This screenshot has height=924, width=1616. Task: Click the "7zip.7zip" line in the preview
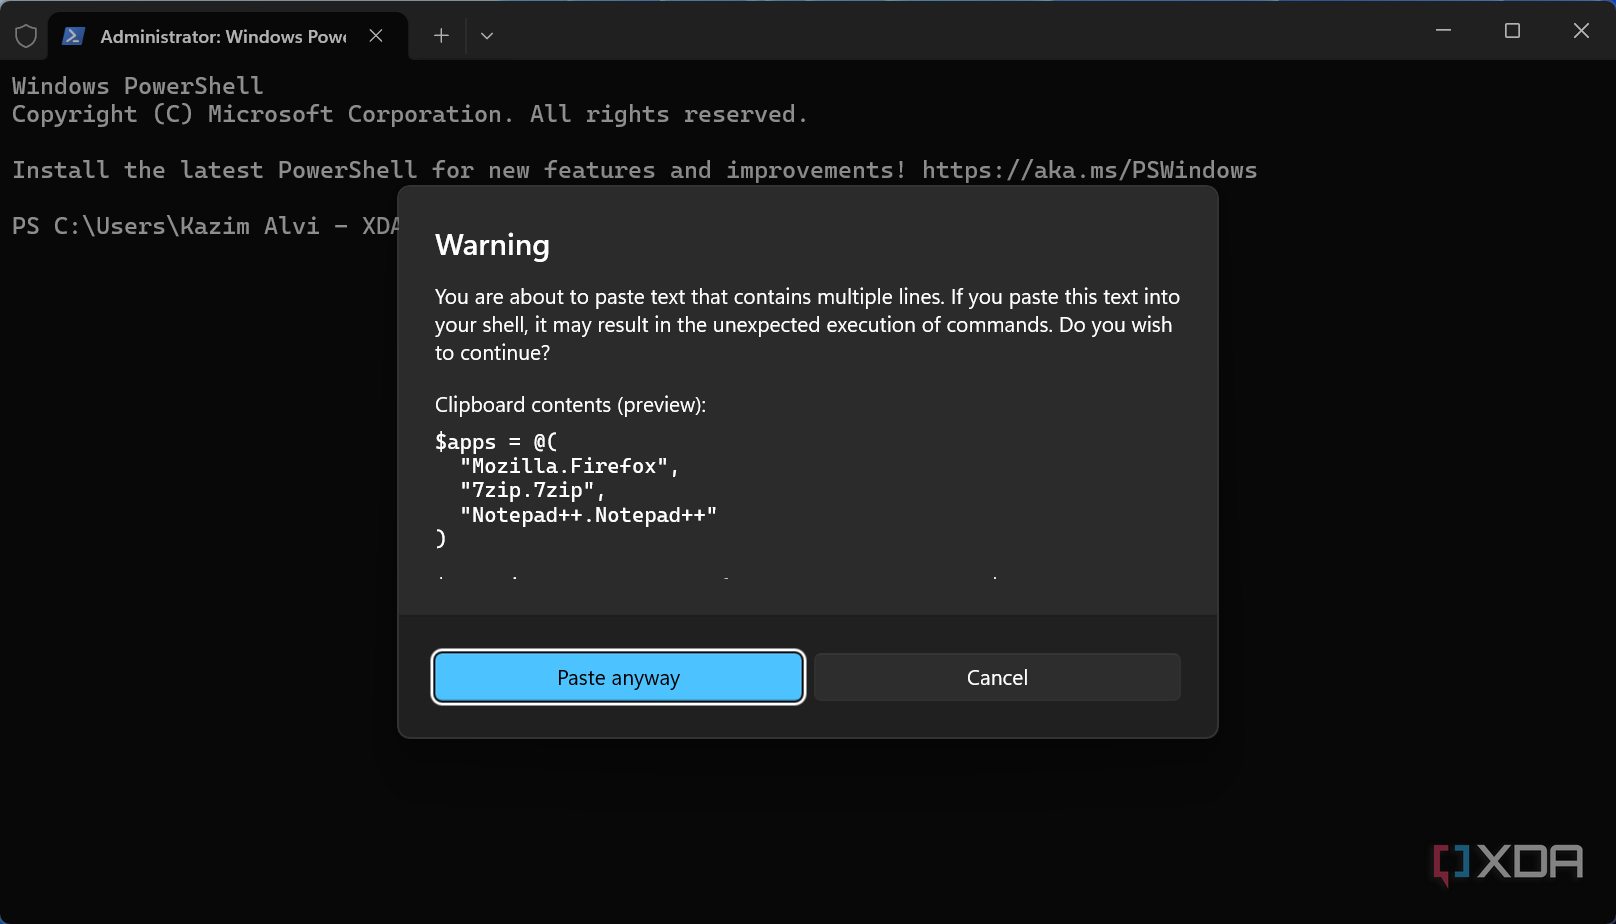click(x=532, y=490)
